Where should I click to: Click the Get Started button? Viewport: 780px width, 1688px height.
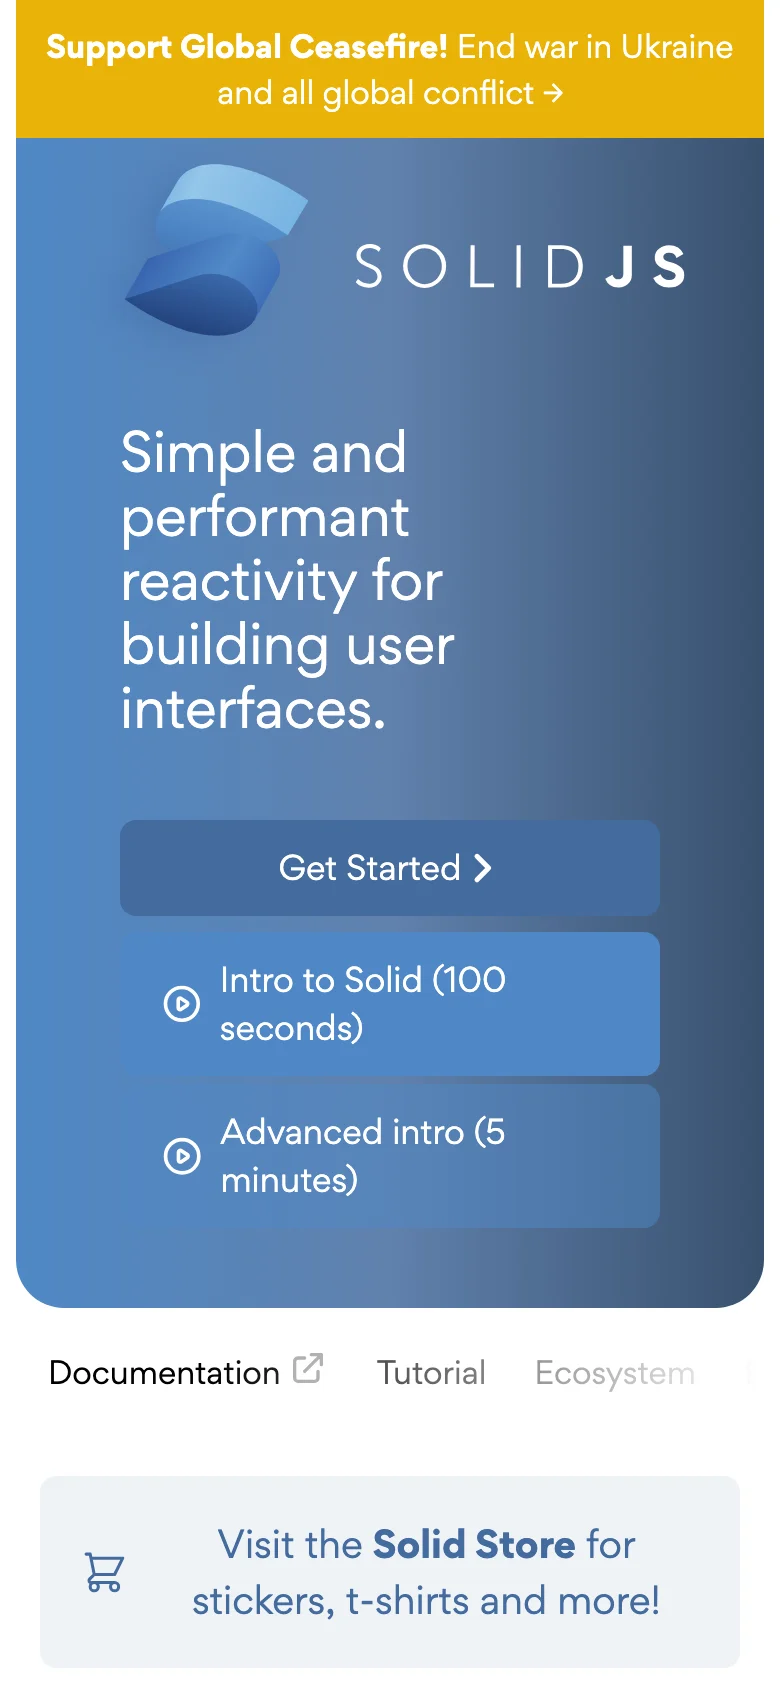[389, 868]
